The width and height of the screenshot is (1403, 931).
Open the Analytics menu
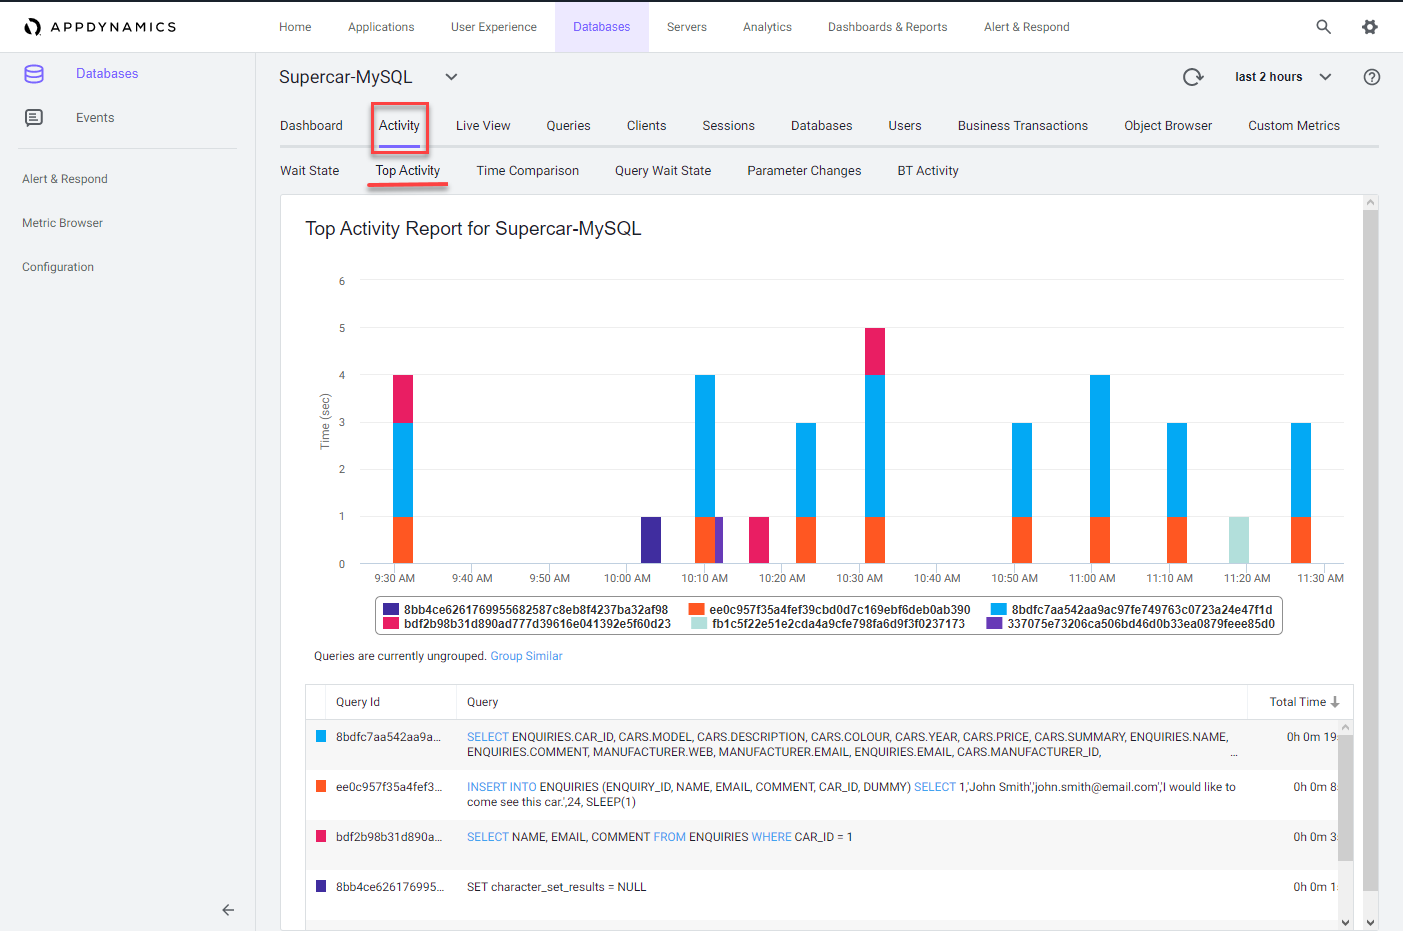pyautogui.click(x=767, y=27)
